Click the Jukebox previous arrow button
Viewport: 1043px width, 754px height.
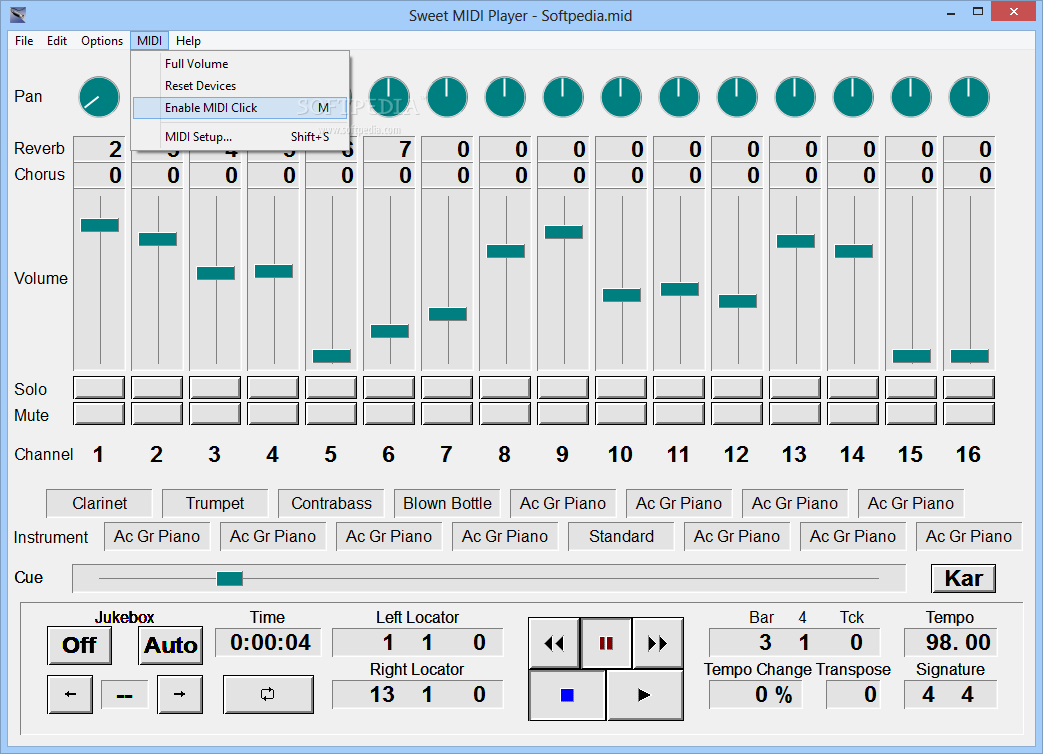tap(70, 694)
